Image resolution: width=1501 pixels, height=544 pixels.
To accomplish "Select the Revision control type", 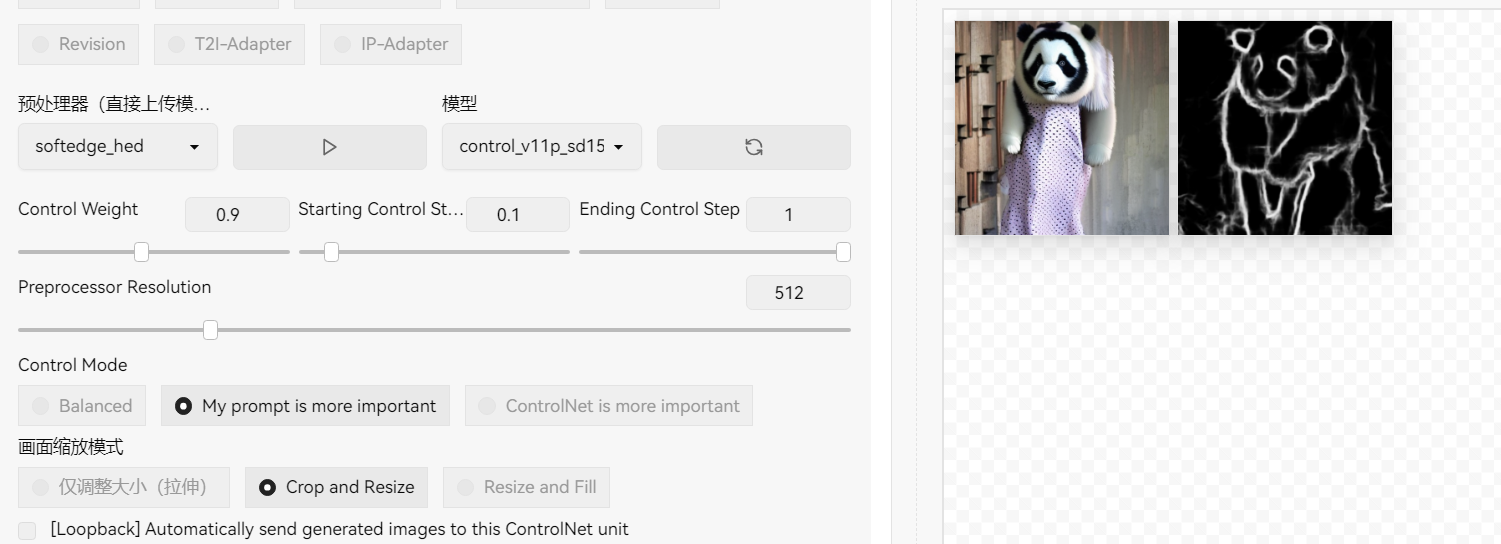I will point(41,44).
